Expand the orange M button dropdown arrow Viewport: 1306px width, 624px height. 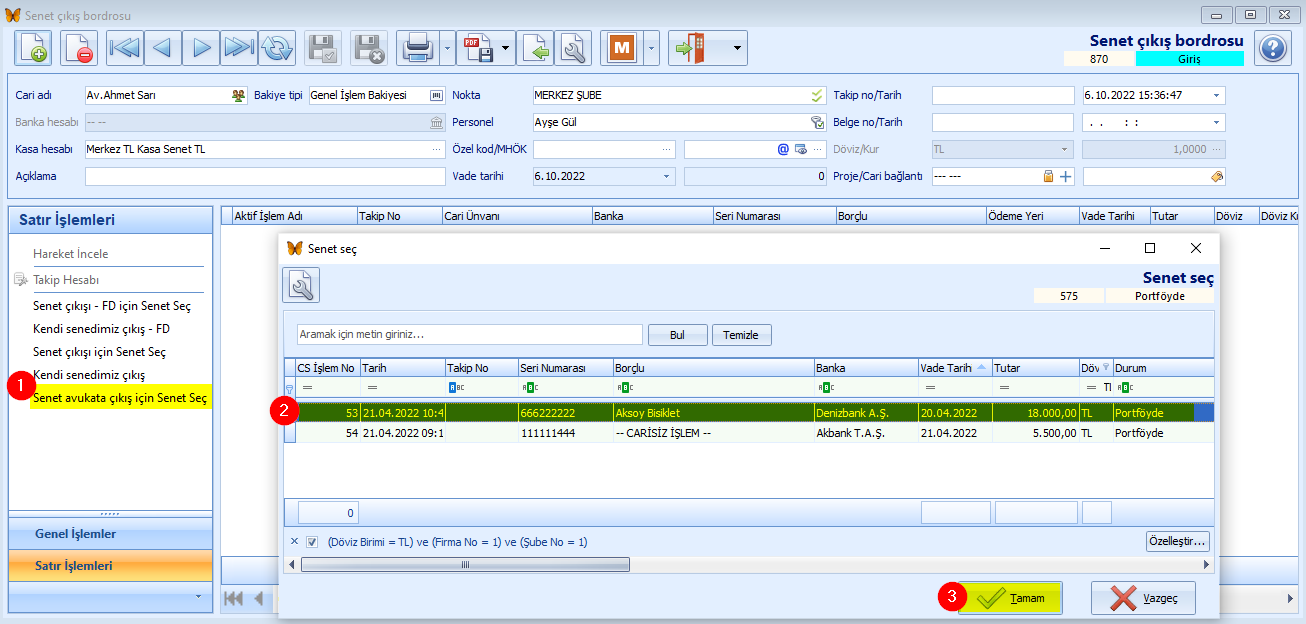651,47
